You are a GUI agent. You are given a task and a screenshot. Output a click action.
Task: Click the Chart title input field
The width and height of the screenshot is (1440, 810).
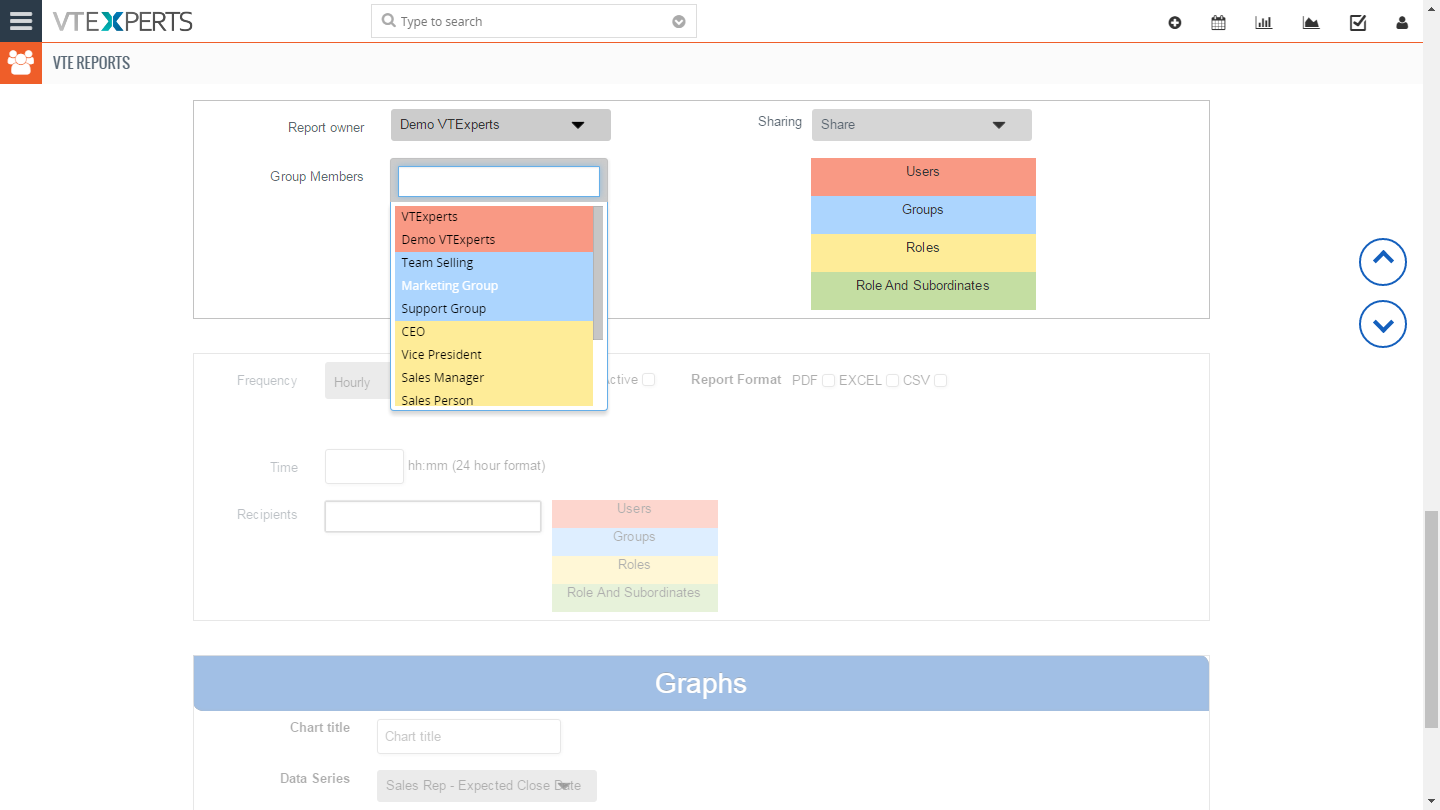pyautogui.click(x=469, y=736)
